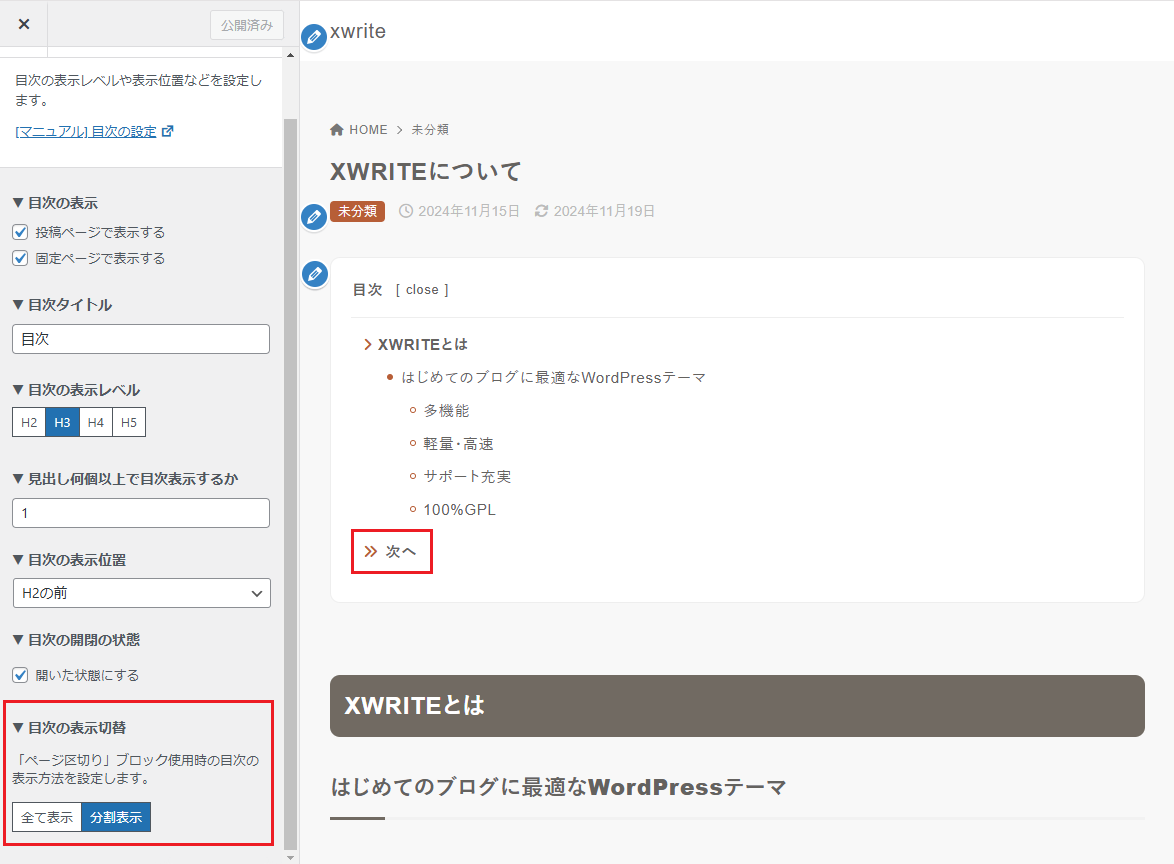
Task: Click the 公開済み button
Action: coord(247,25)
